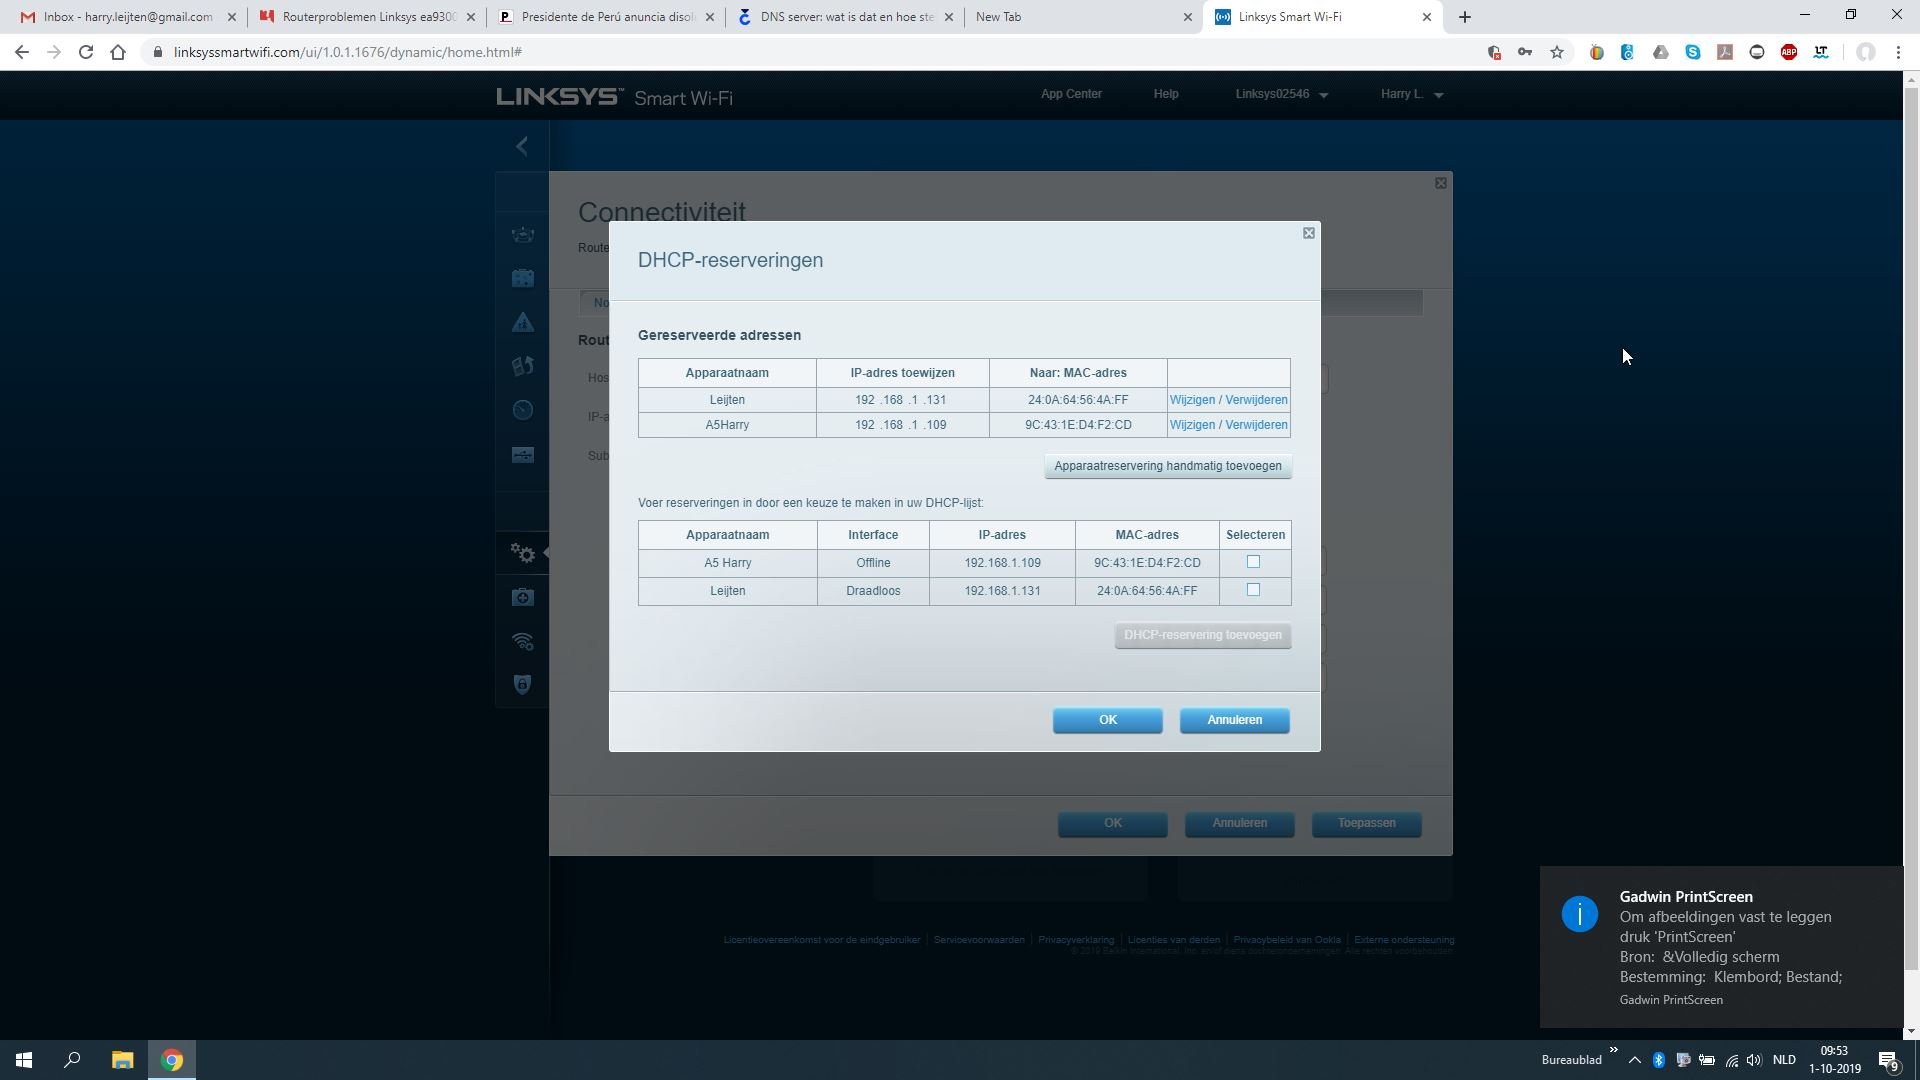1920x1080 pixels.
Task: Open the security shield sidebar icon
Action: pos(522,685)
